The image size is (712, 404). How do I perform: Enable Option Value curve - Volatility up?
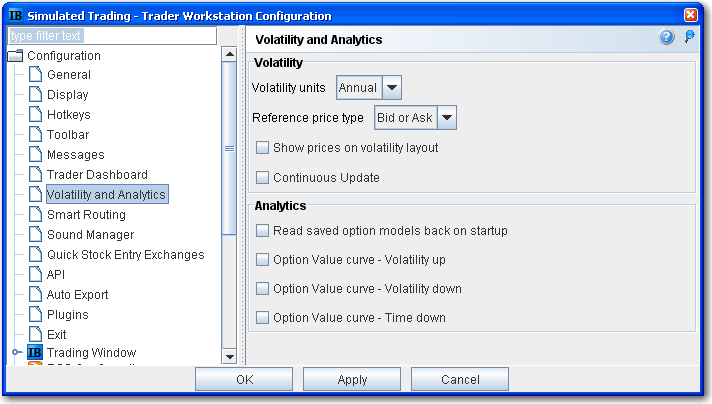(262, 260)
